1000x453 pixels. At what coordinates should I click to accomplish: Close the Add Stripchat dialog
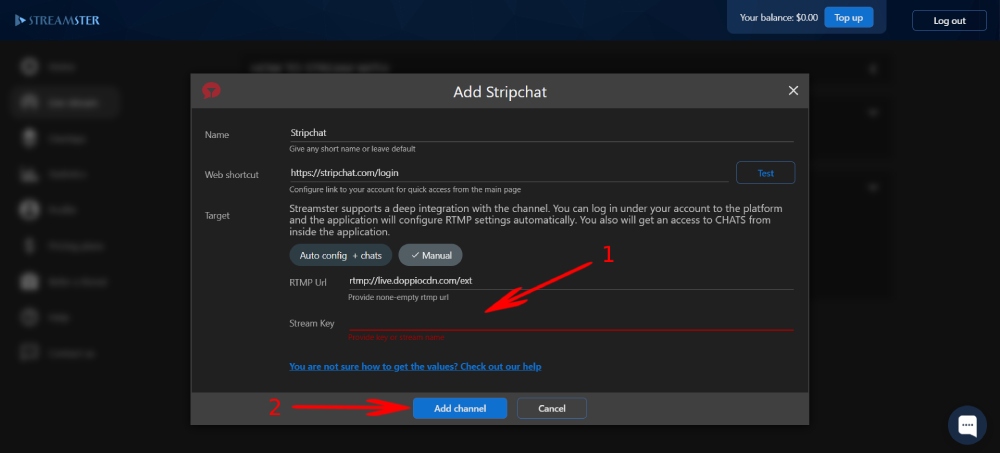(793, 91)
